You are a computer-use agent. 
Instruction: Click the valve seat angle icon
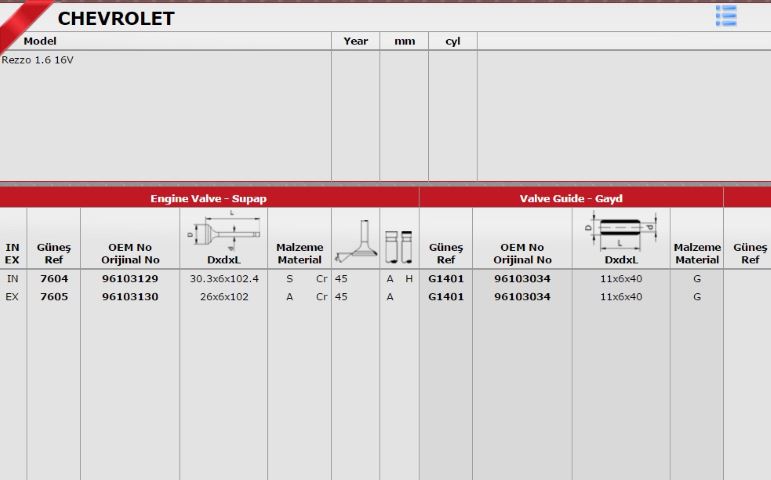point(356,241)
